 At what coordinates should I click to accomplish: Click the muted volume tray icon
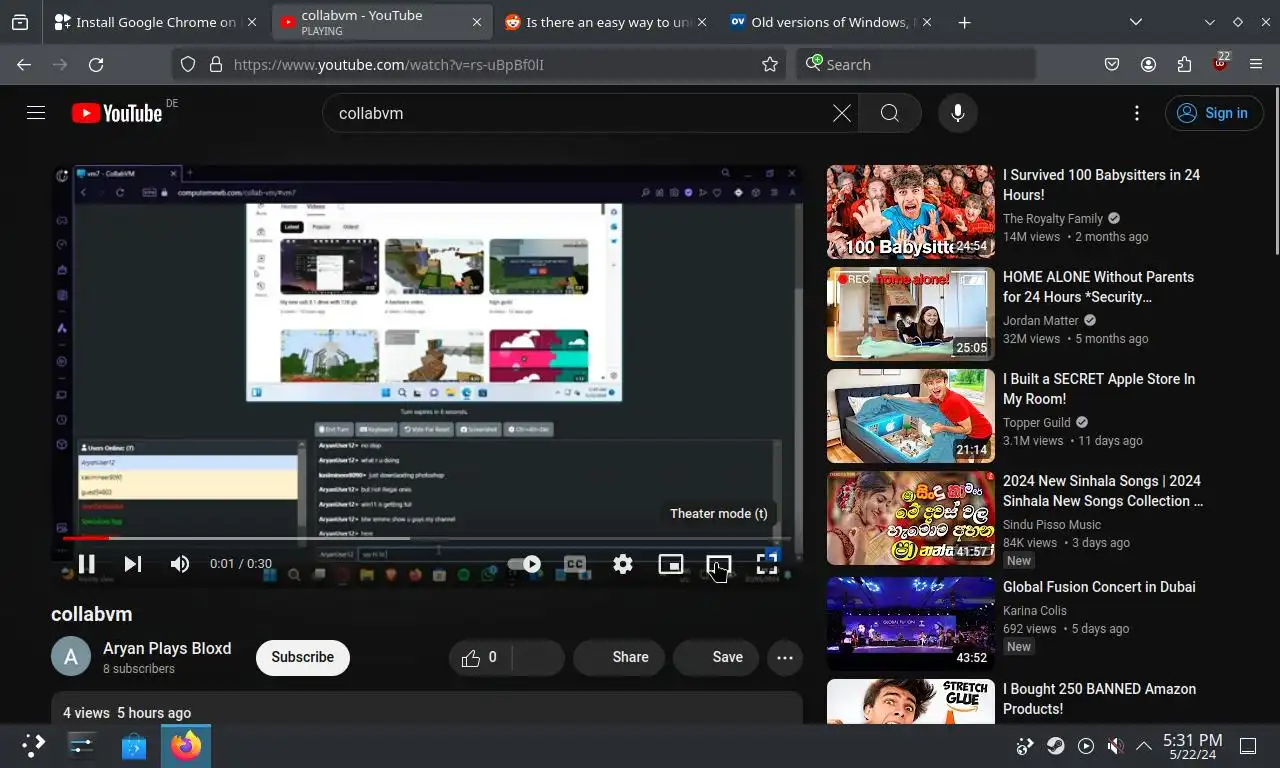click(x=1115, y=746)
